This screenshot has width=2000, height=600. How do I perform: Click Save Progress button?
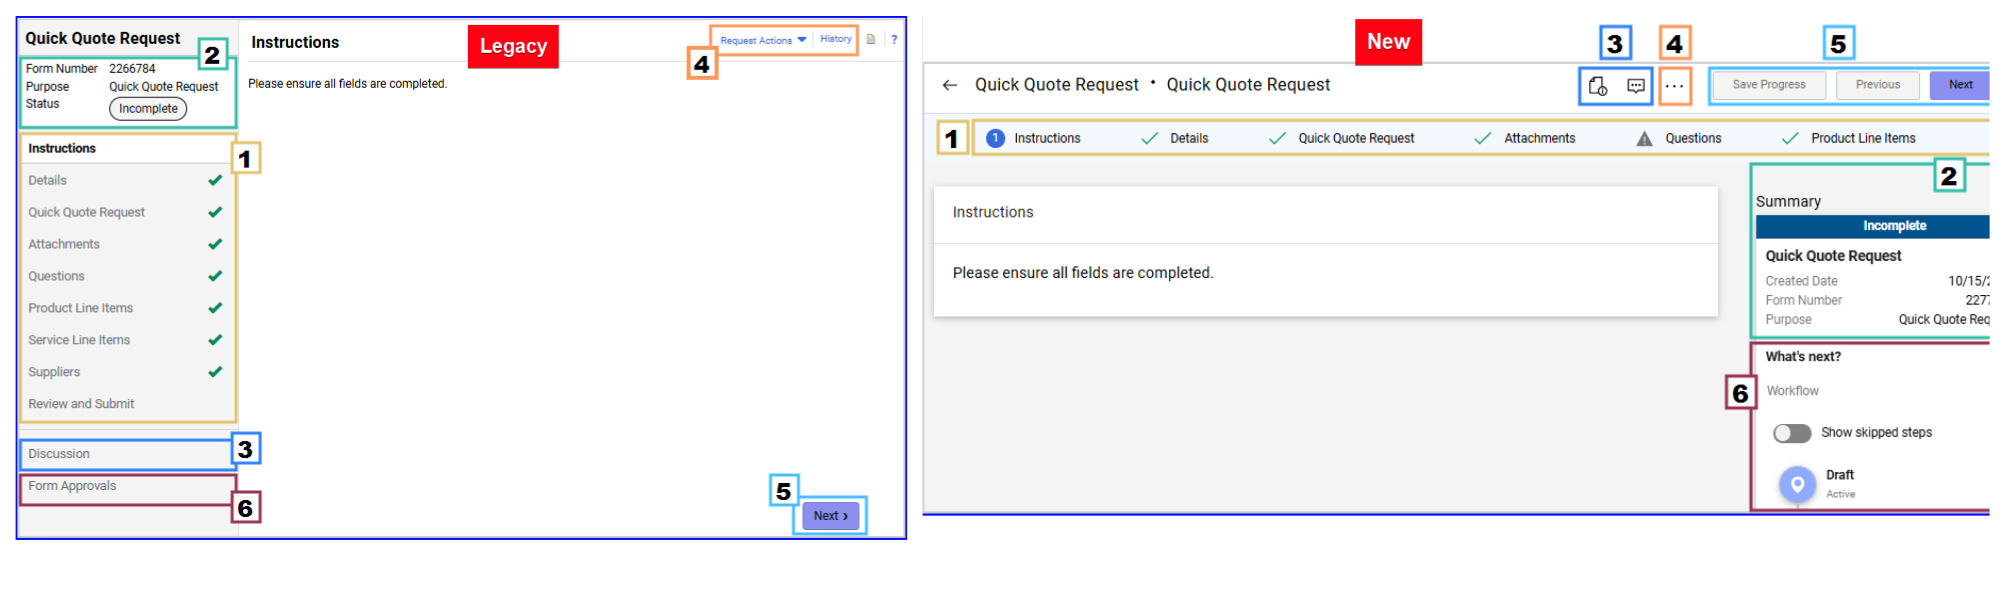[x=1769, y=85]
